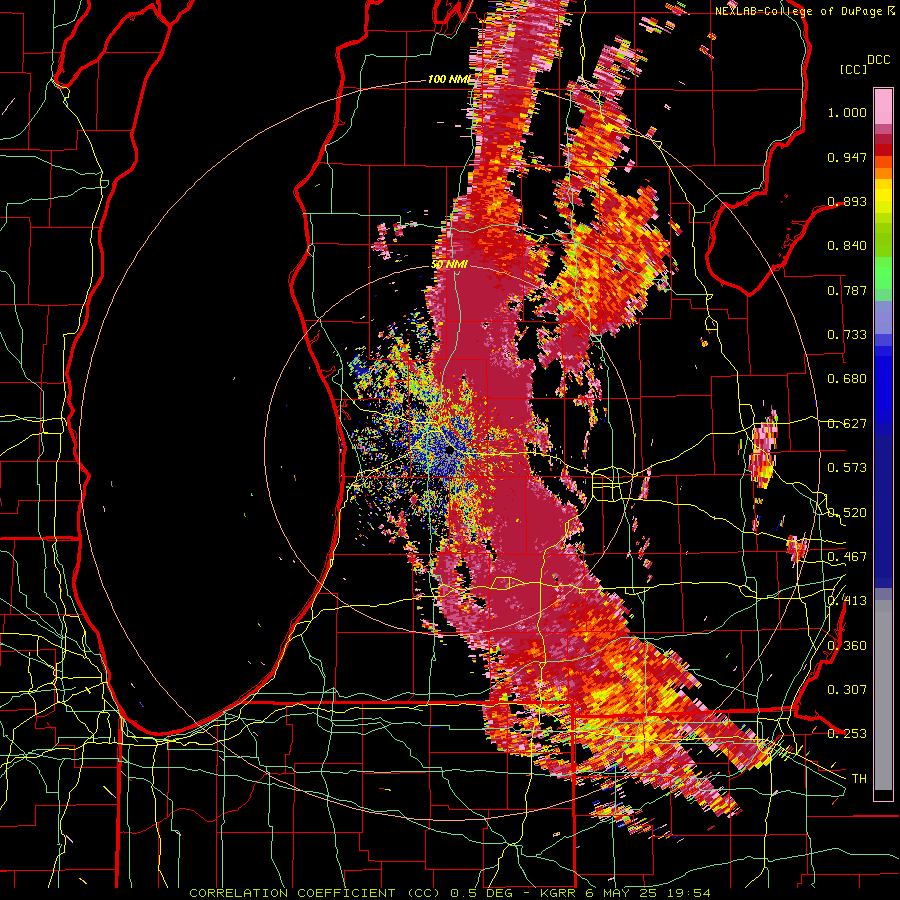The width and height of the screenshot is (900, 900).
Task: Click the 50 NMI range ring label
Action: (x=449, y=265)
